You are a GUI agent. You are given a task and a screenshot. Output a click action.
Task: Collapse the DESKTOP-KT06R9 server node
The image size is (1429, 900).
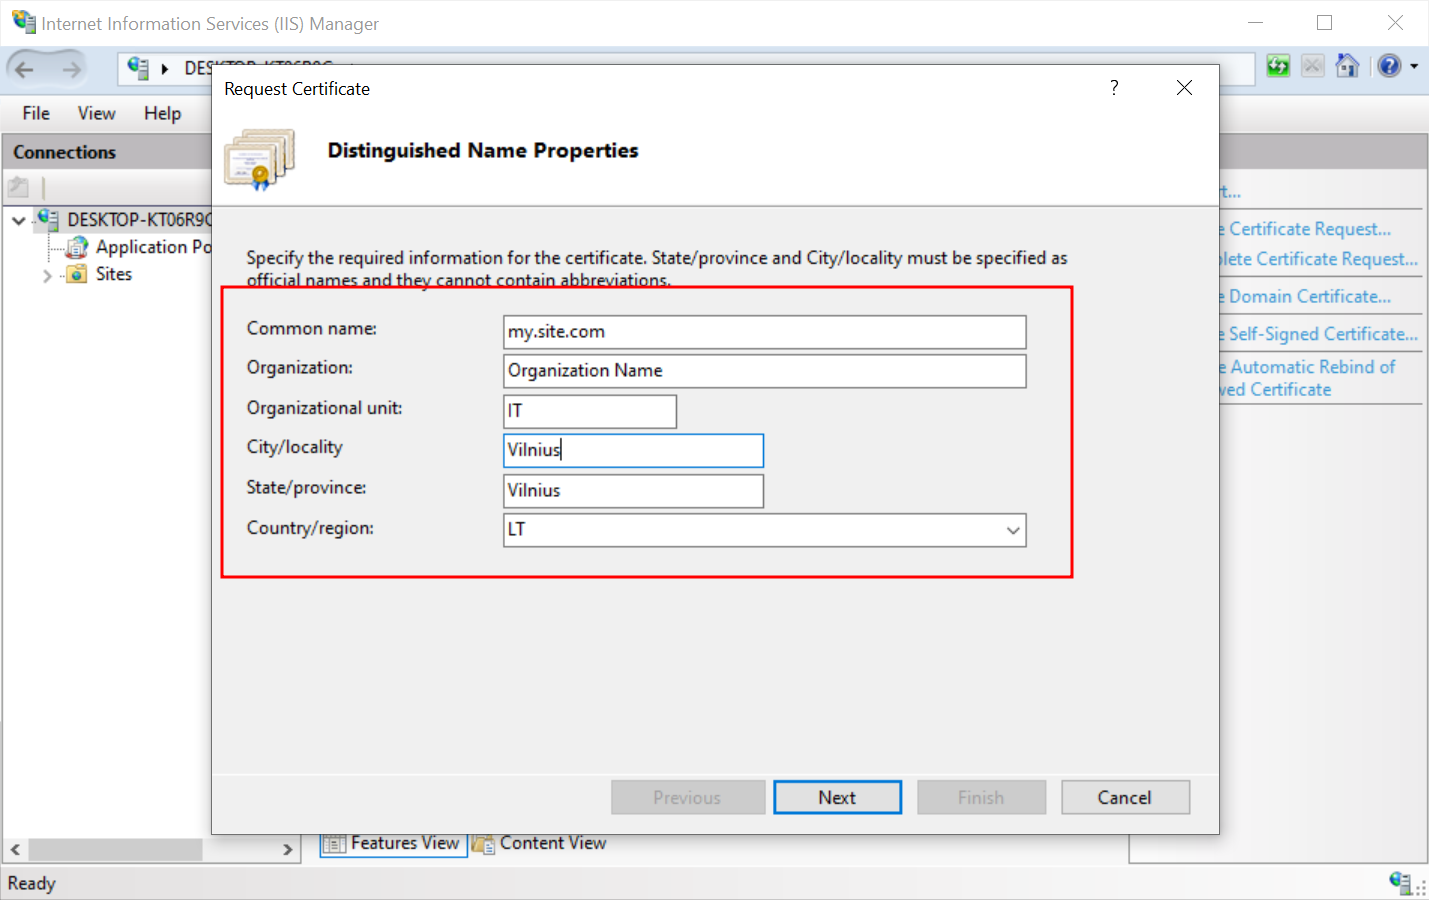point(19,220)
